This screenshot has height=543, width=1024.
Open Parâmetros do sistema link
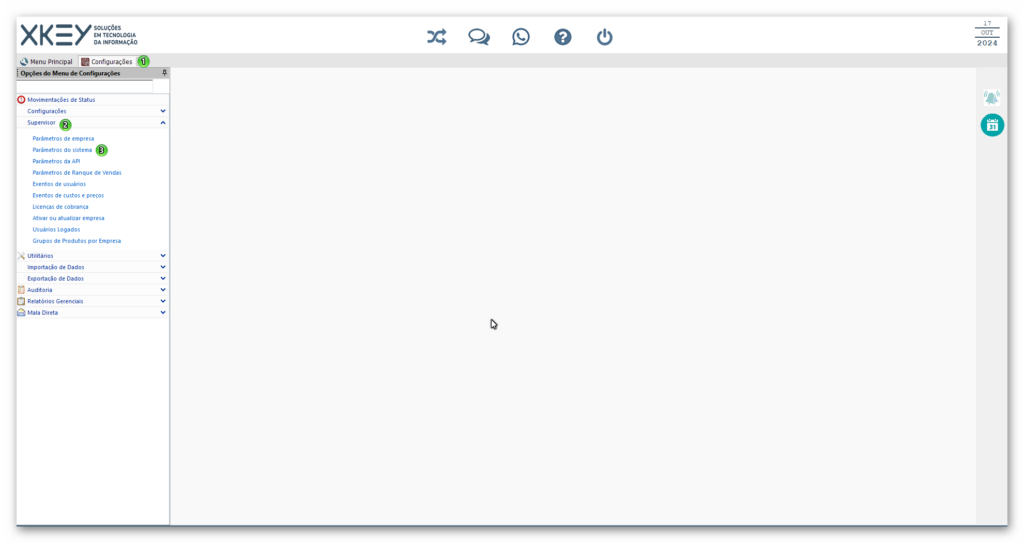[62, 150]
